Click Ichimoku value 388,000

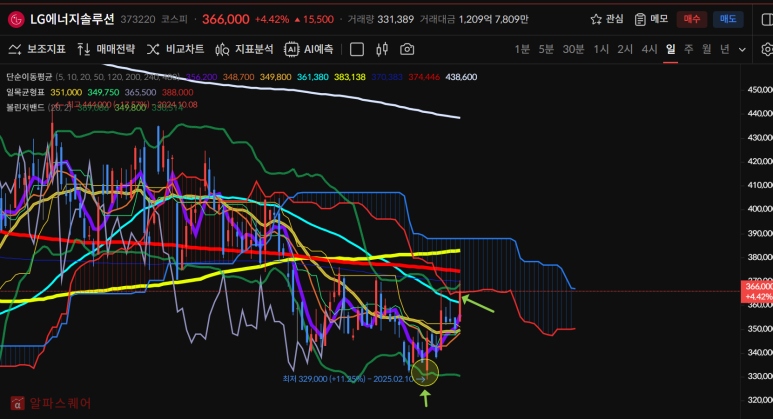point(177,92)
